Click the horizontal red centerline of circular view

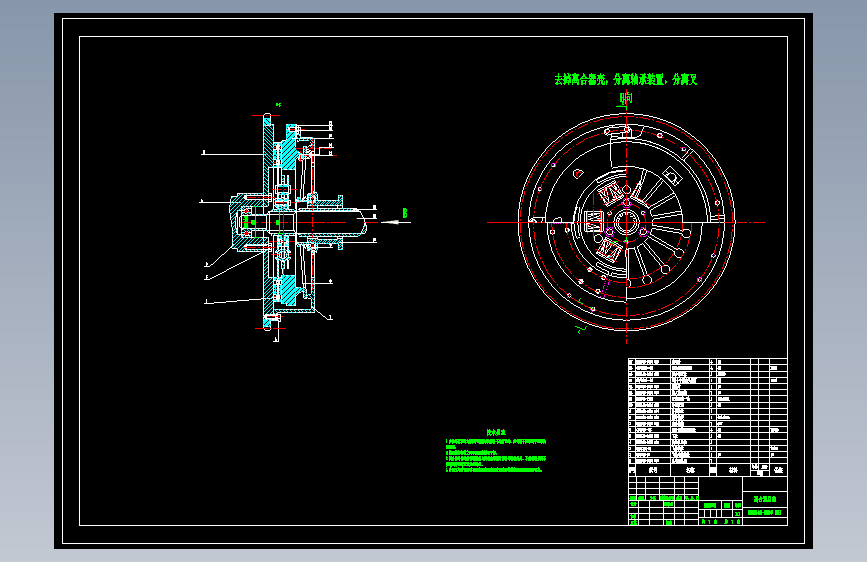pos(626,222)
